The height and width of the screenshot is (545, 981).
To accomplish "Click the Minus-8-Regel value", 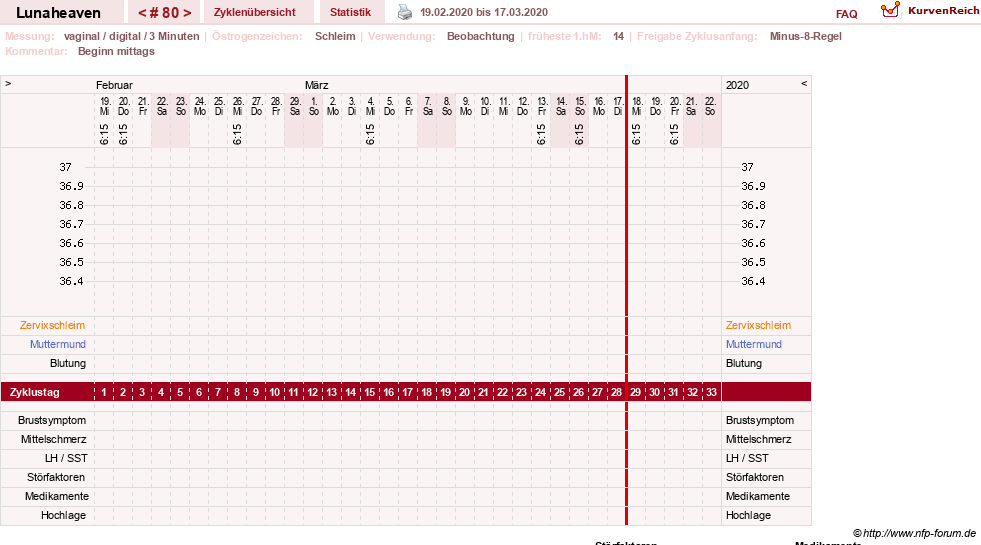I will tap(806, 36).
